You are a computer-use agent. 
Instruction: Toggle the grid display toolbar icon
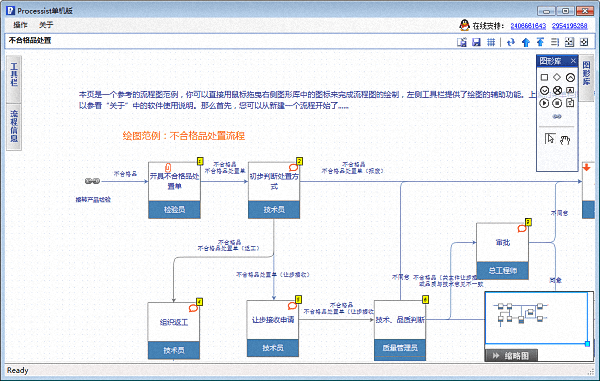pos(491,42)
